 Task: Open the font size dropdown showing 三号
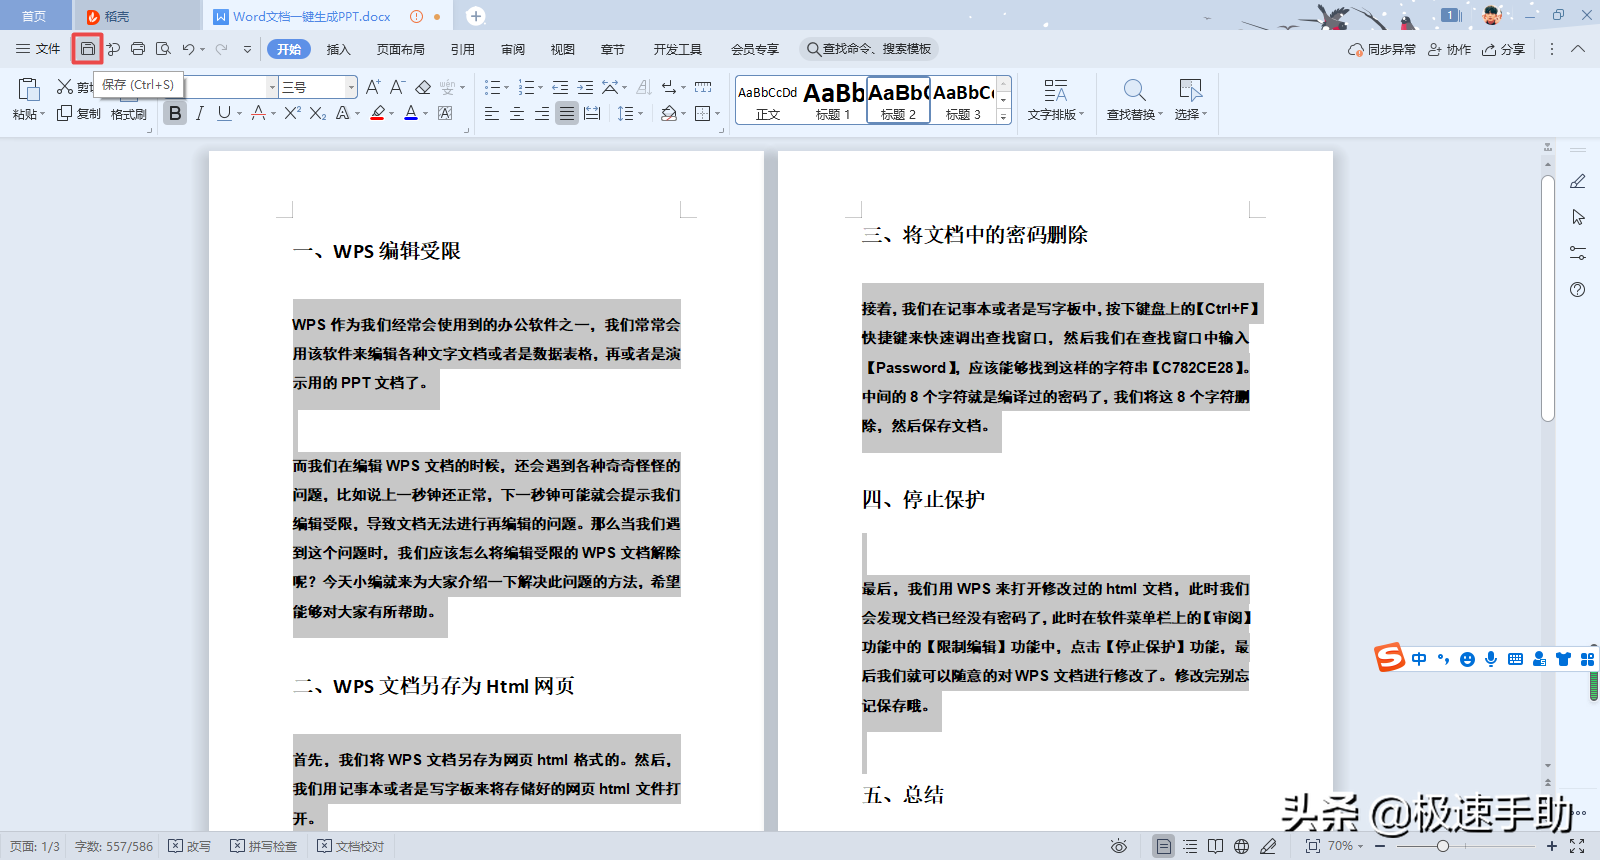pyautogui.click(x=351, y=87)
